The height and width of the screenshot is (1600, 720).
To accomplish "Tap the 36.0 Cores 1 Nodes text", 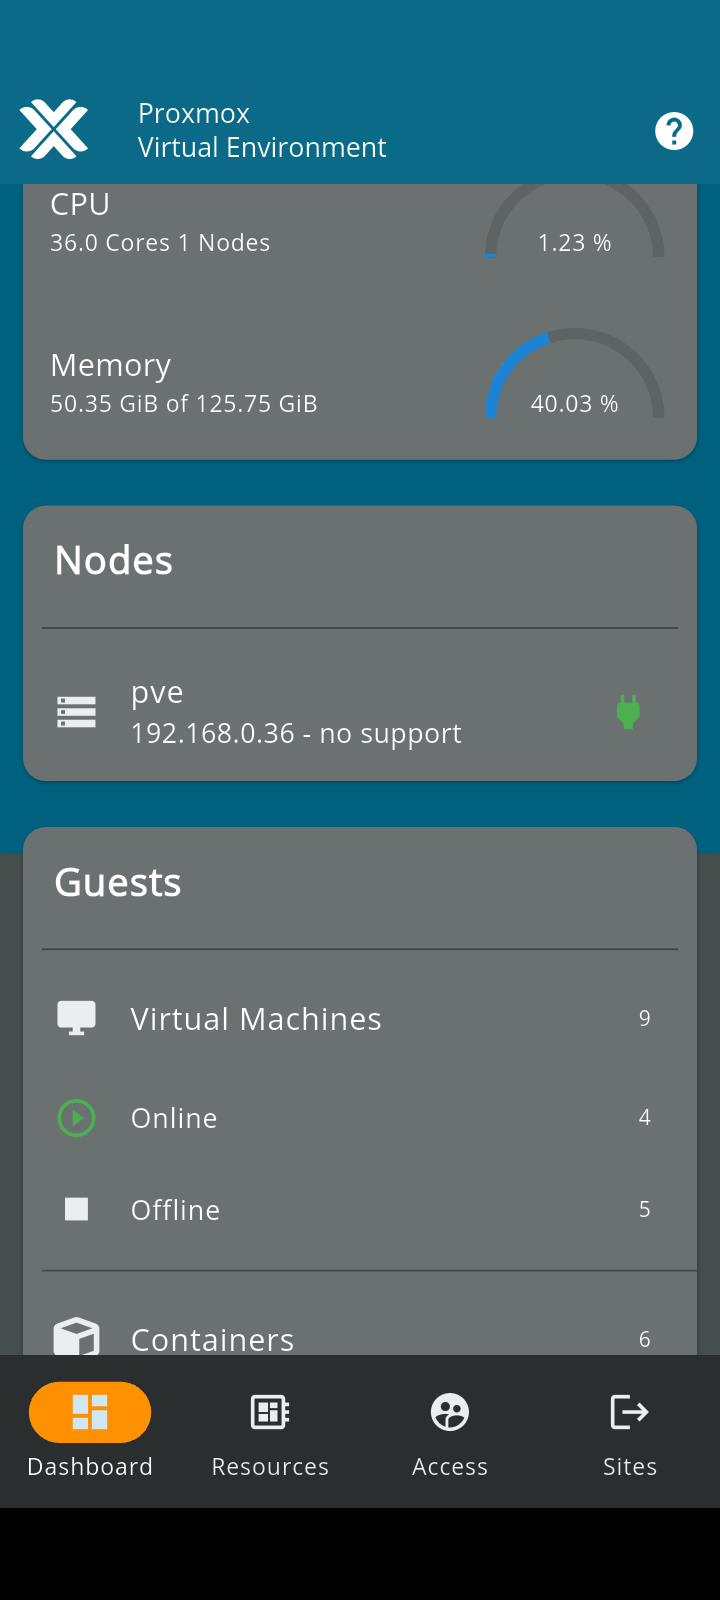I will click(x=160, y=243).
